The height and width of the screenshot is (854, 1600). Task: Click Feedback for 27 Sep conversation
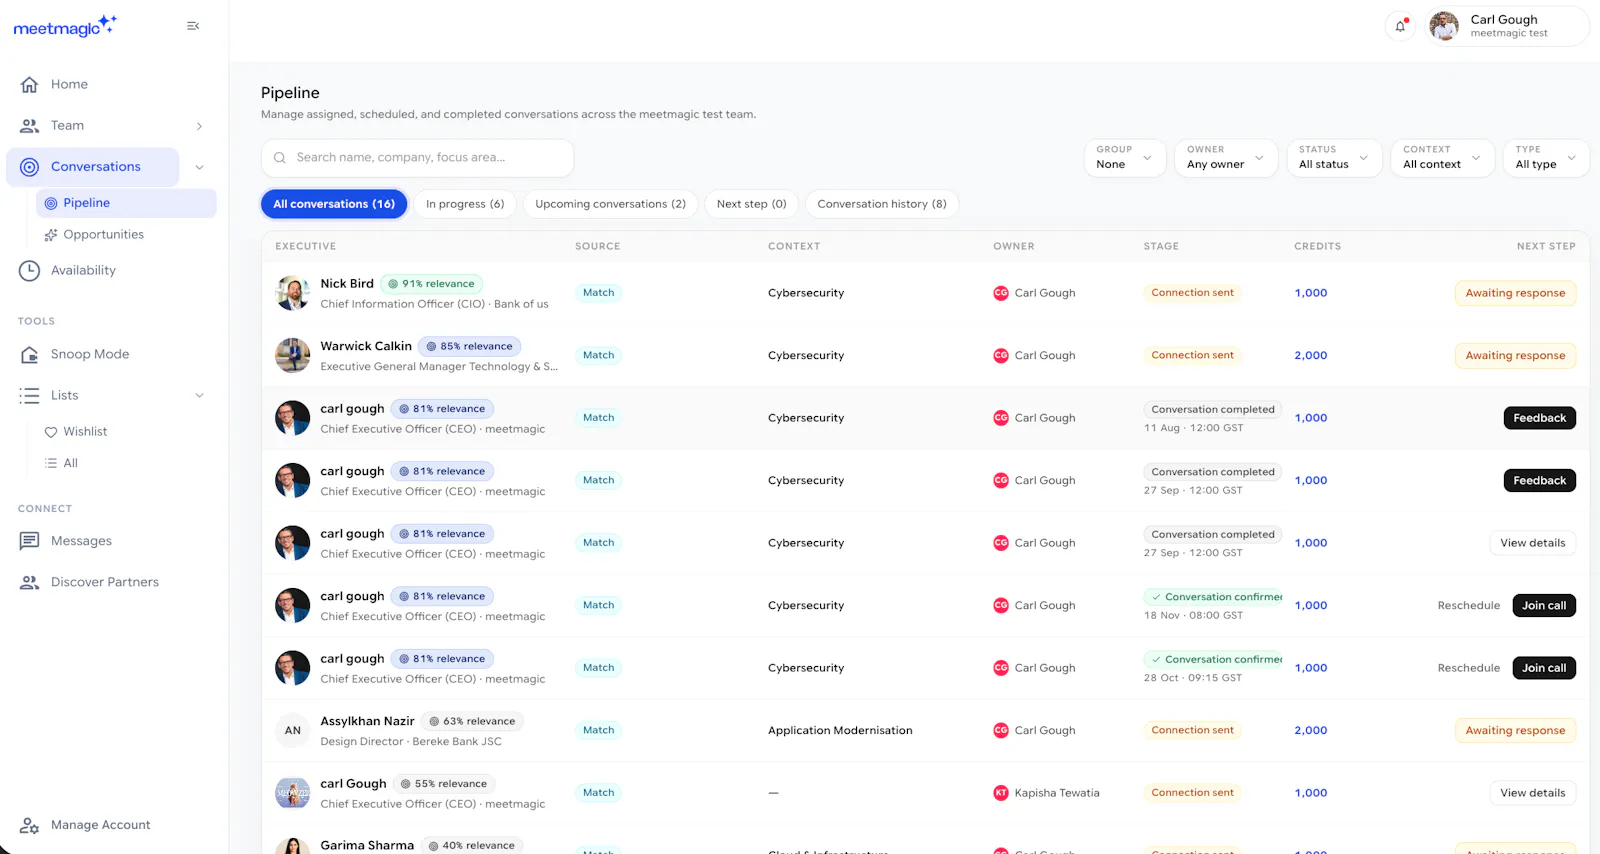[x=1539, y=481]
